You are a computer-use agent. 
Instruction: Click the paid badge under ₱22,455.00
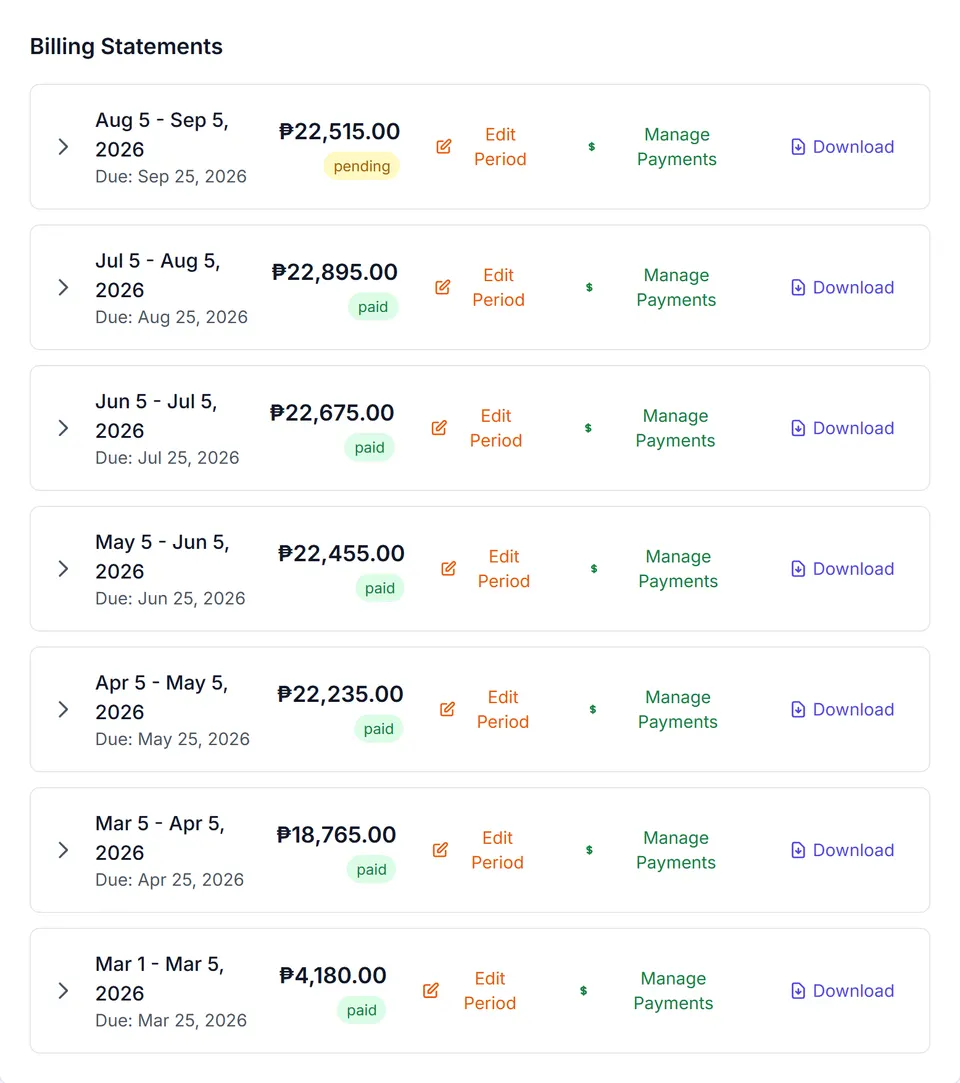(x=380, y=588)
